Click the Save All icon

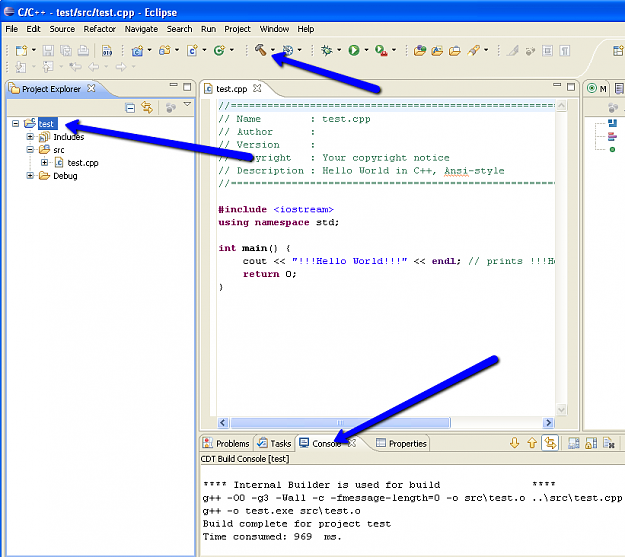point(66,51)
